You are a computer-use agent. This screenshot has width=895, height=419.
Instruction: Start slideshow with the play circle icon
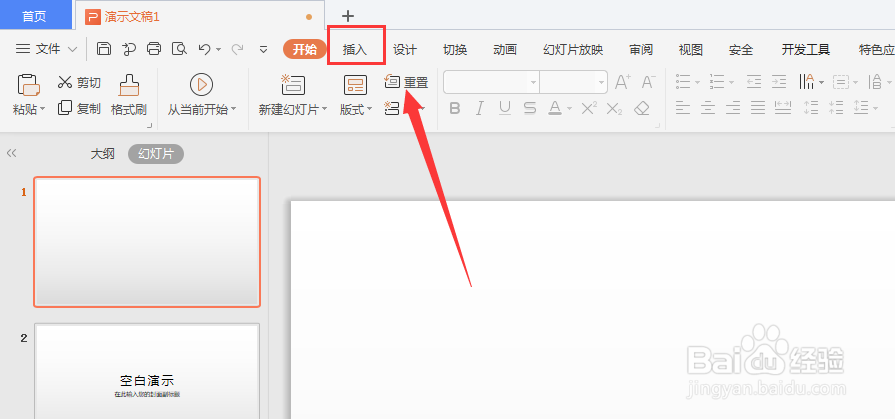click(x=201, y=84)
